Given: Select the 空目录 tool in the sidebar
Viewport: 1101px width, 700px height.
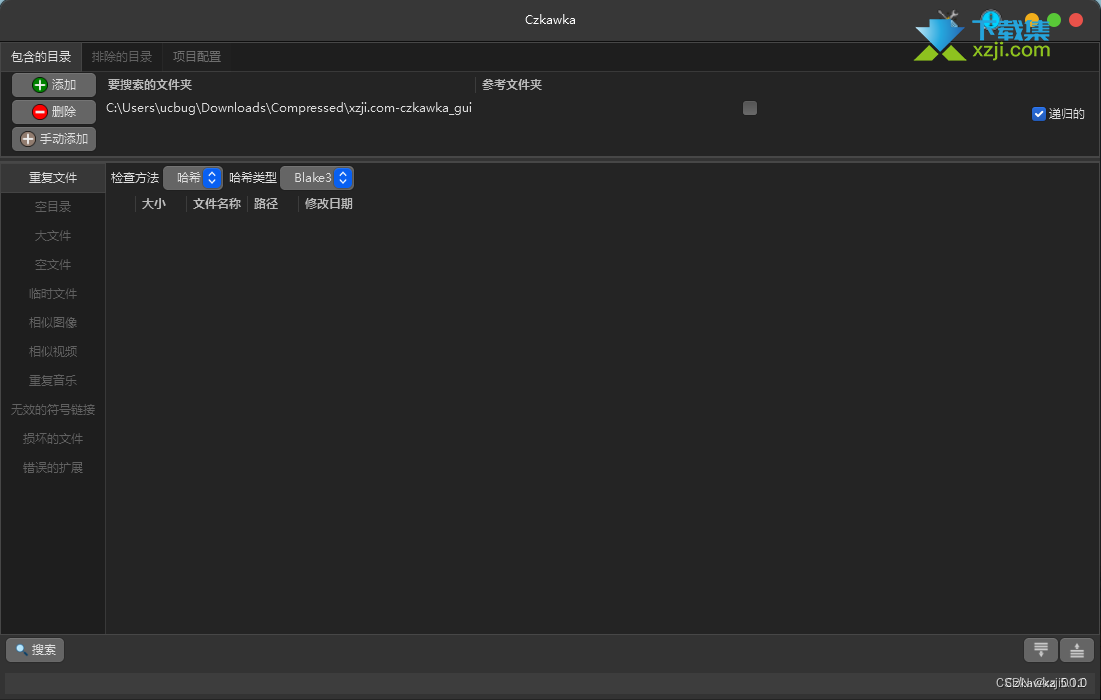Looking at the screenshot, I should point(53,206).
